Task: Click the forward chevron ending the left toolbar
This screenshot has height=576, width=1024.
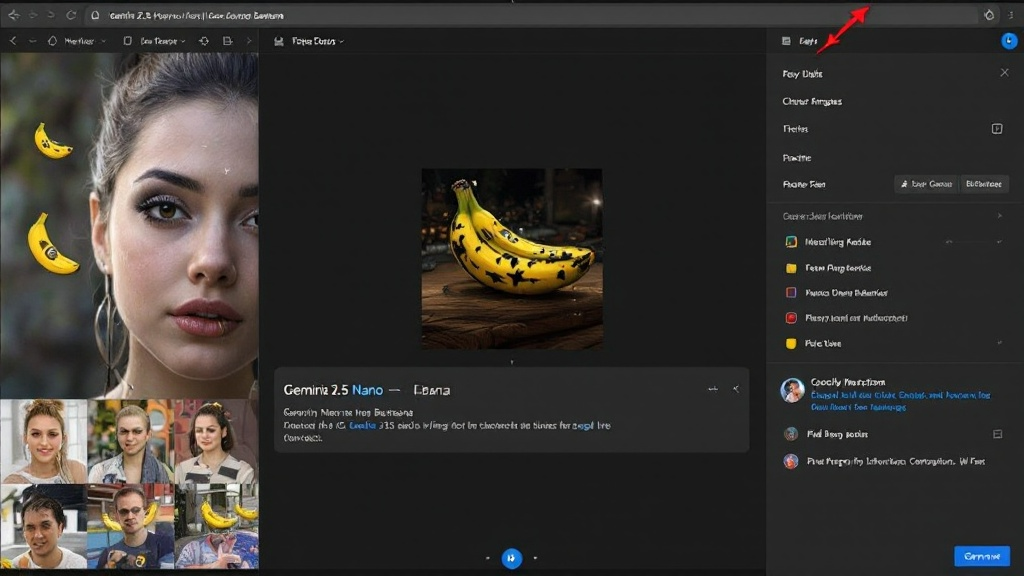Action: (249, 40)
